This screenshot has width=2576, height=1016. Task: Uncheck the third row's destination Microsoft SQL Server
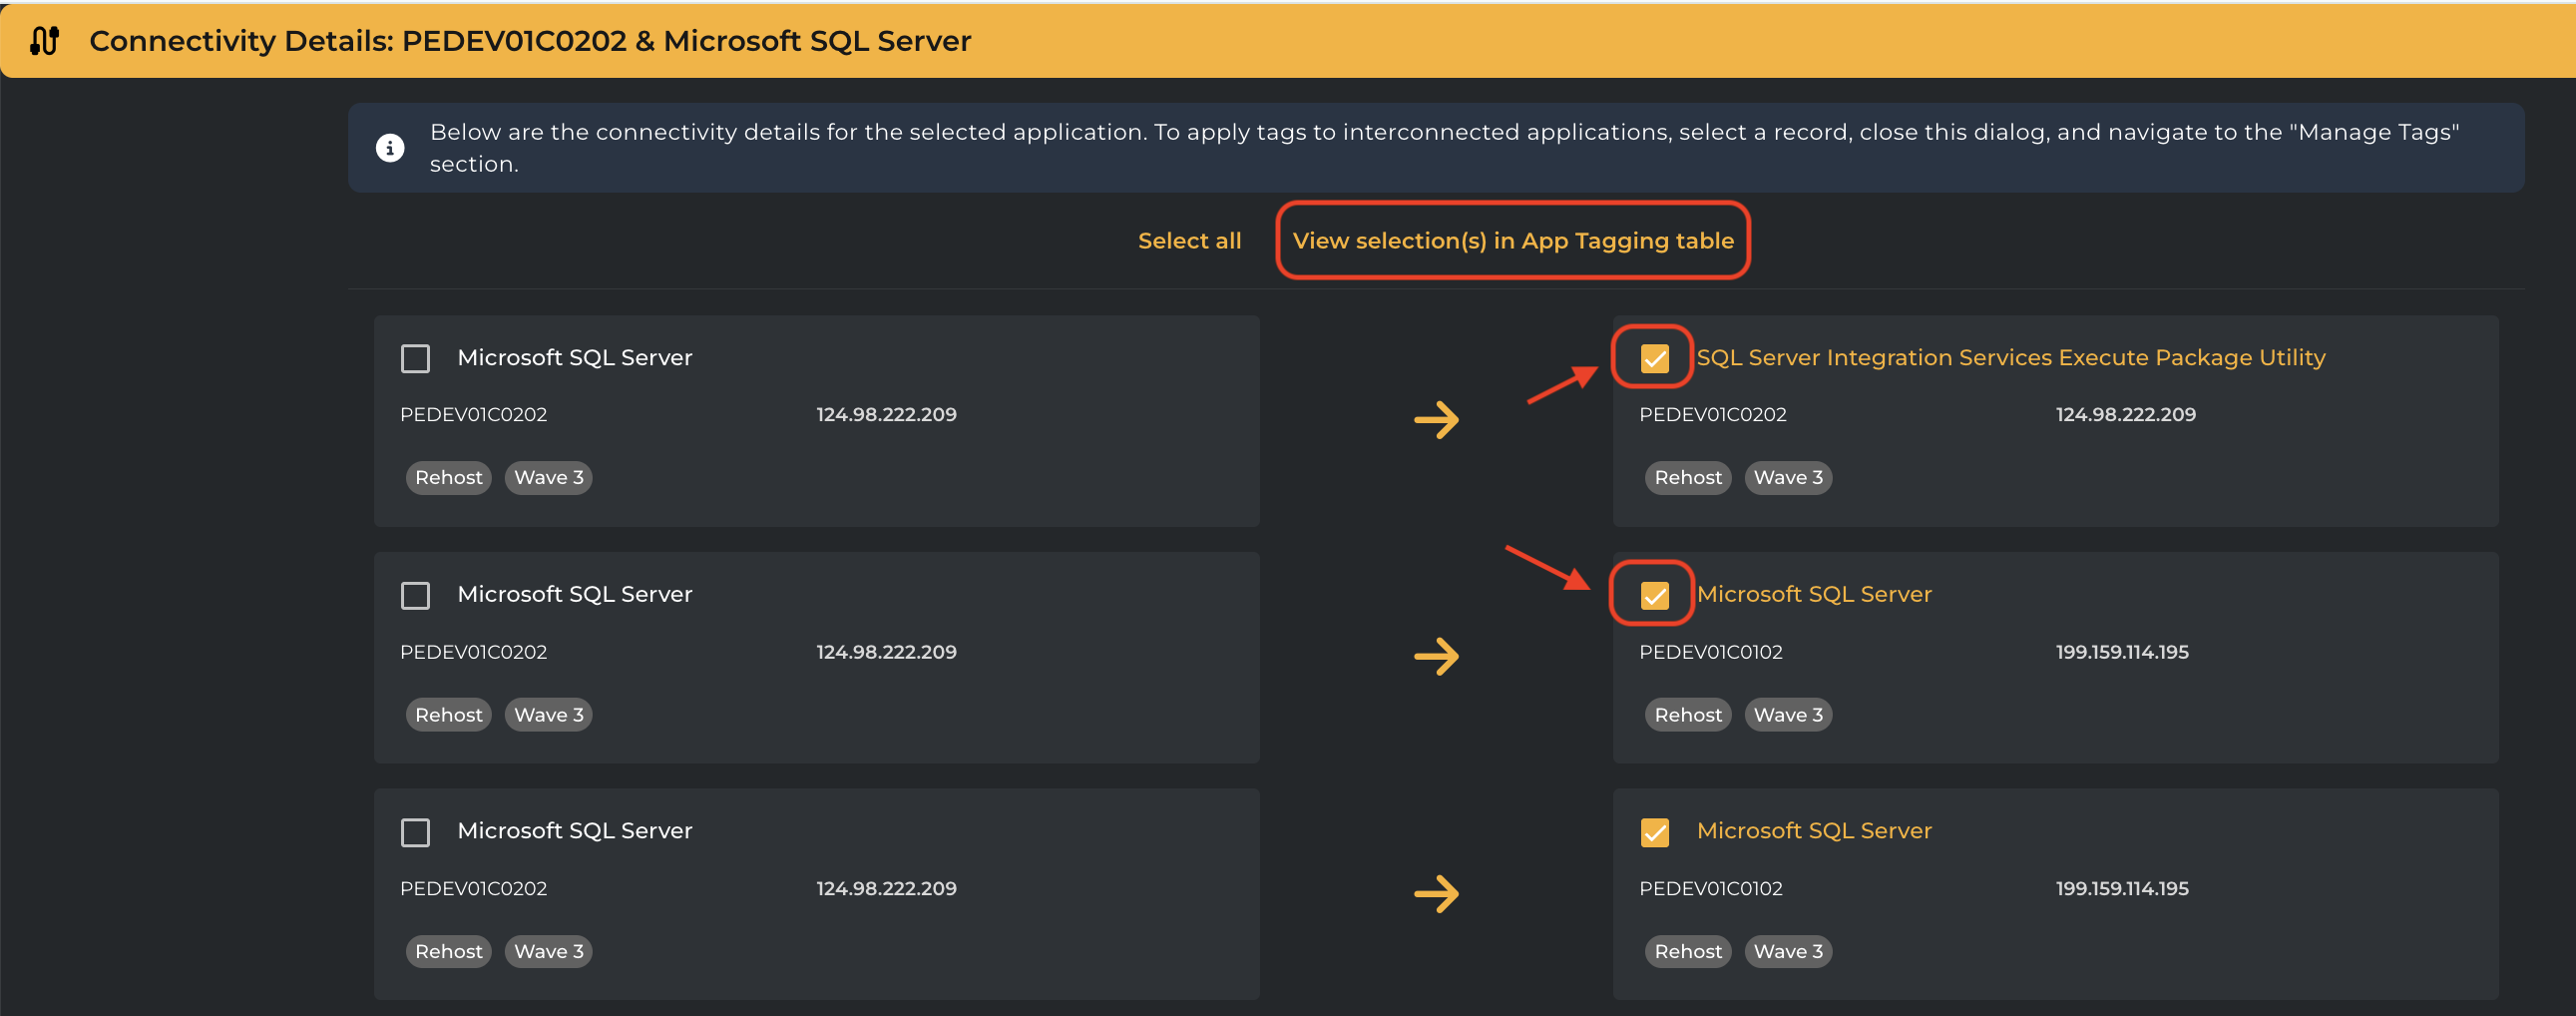coord(1654,832)
